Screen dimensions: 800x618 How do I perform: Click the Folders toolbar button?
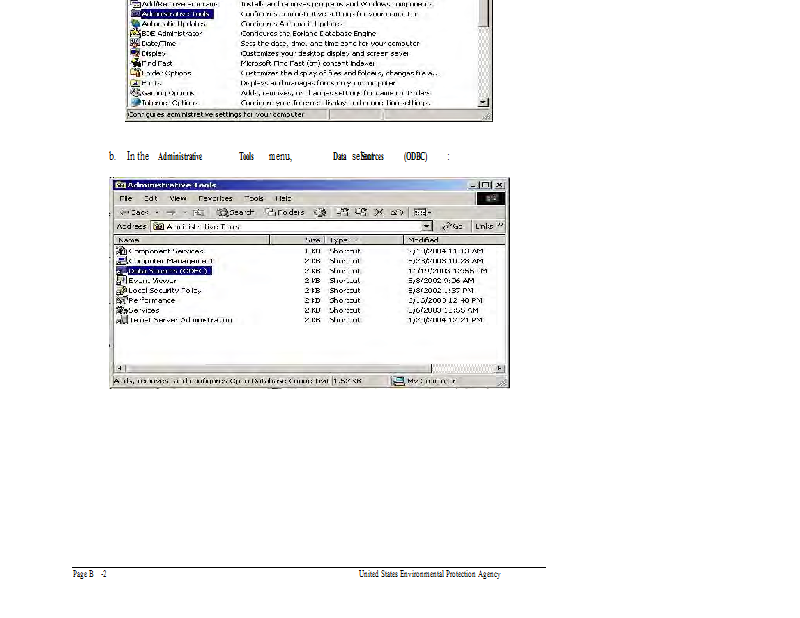coord(286,212)
